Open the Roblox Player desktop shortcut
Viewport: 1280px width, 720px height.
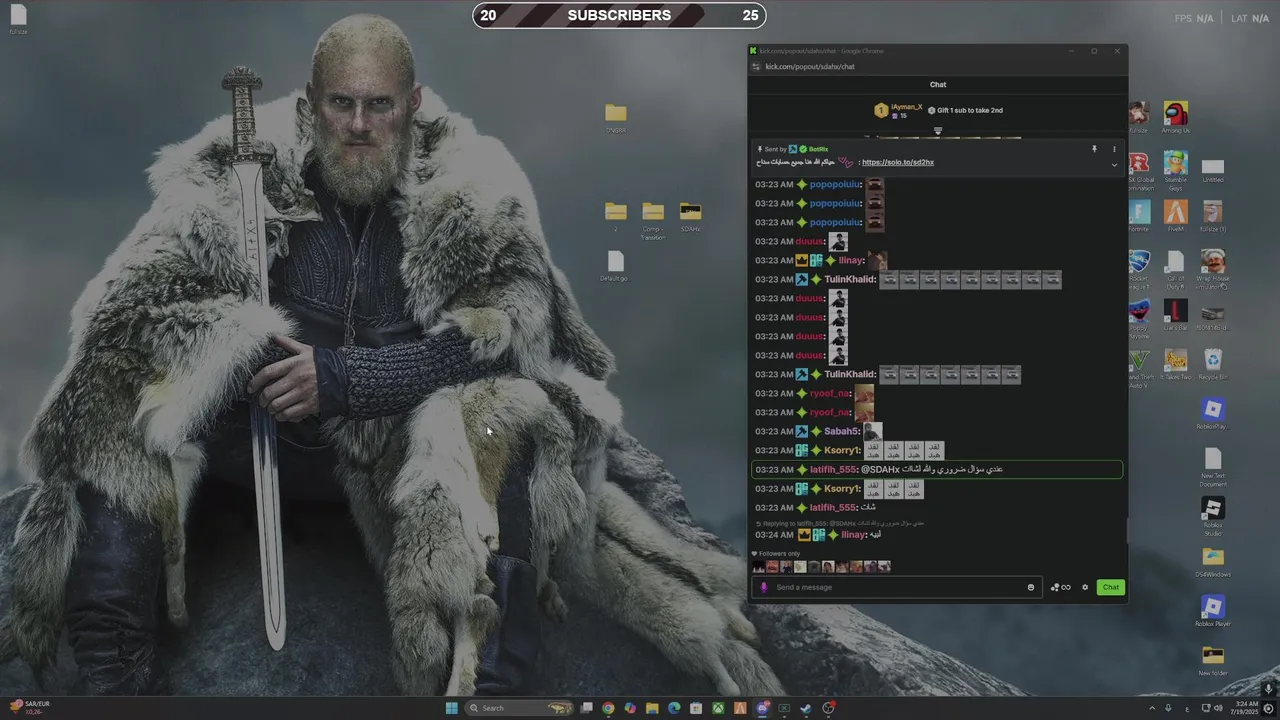tap(1213, 610)
